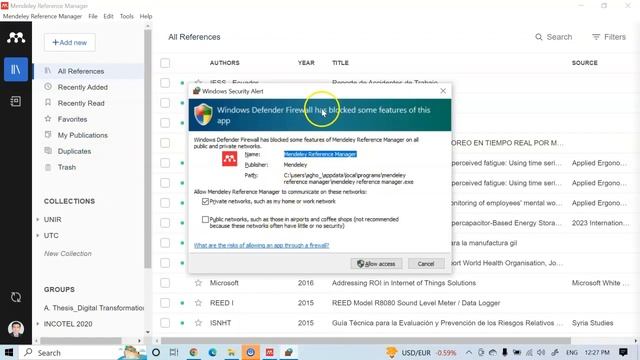Click the Cortana circle on taskbar

click(156, 352)
